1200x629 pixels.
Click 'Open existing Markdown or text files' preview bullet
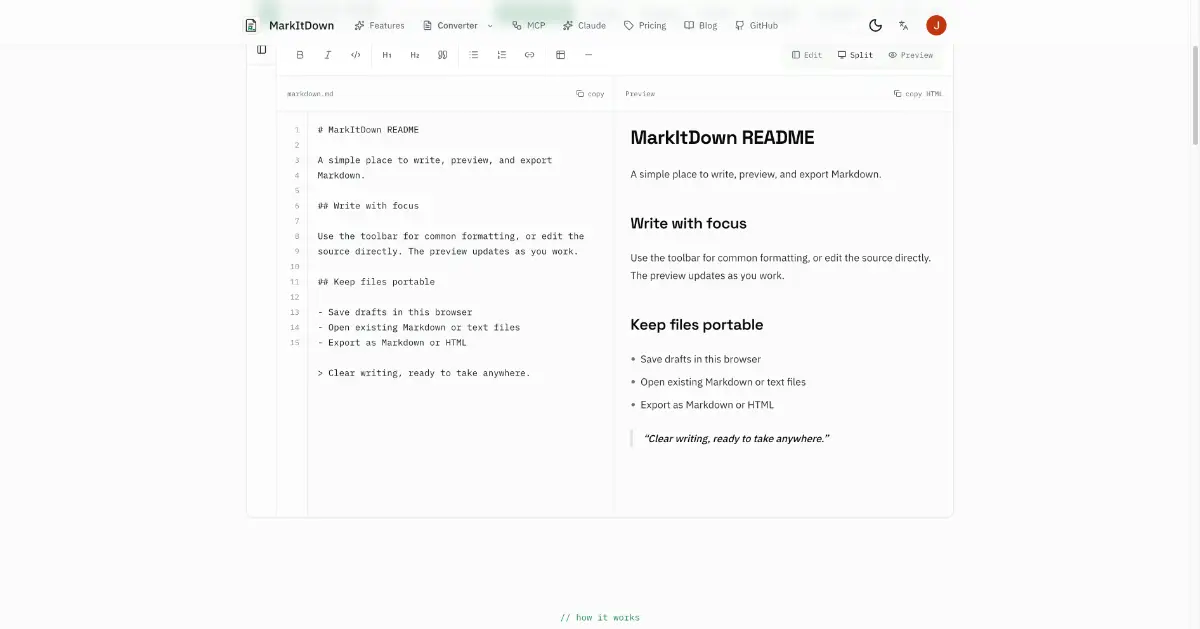723,382
